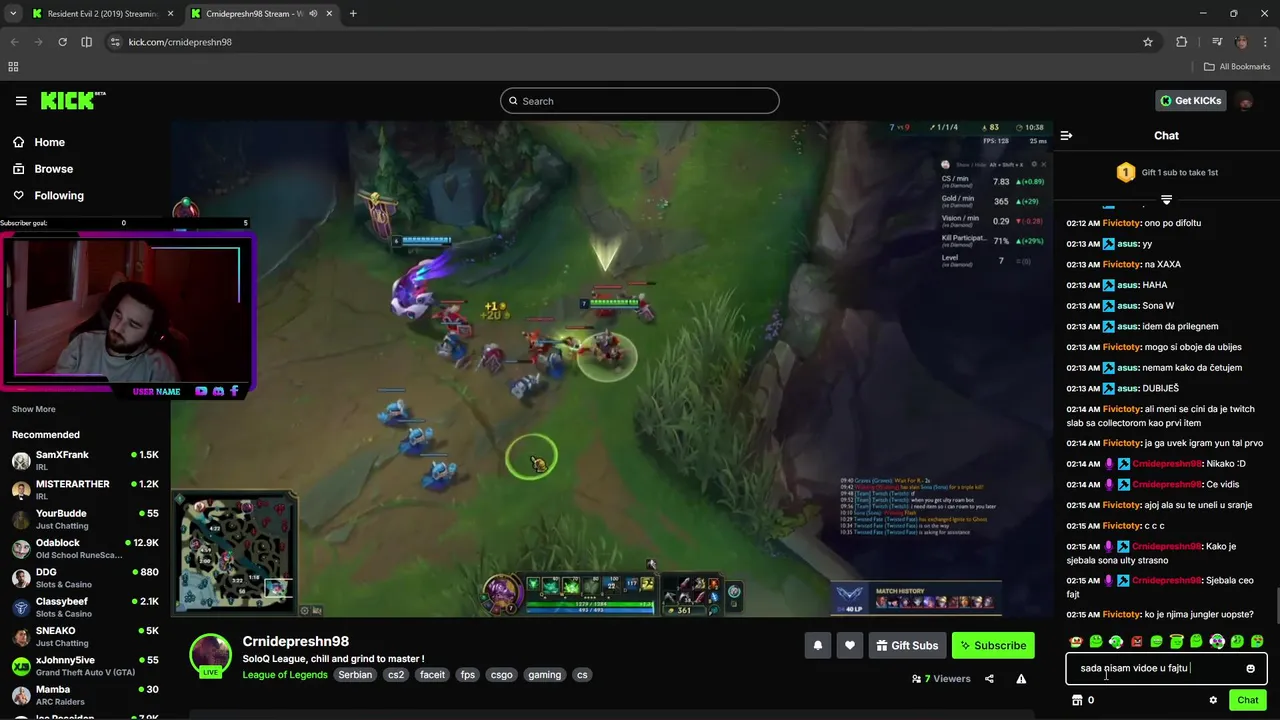Click the chat message input box

(x=1166, y=668)
